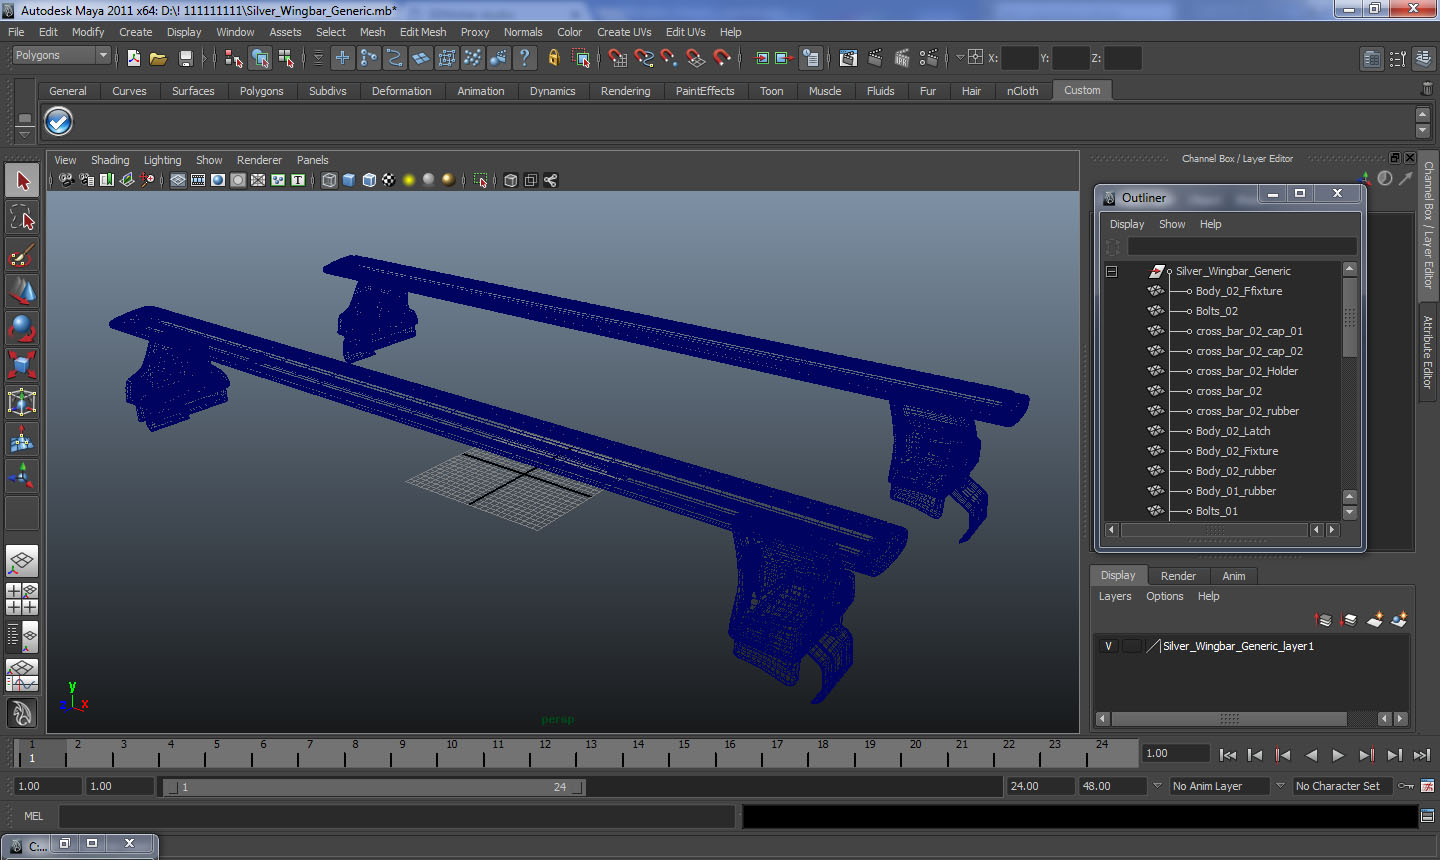This screenshot has width=1440, height=860.
Task: Toggle wireframe display in viewport toolbar
Action: tap(329, 180)
